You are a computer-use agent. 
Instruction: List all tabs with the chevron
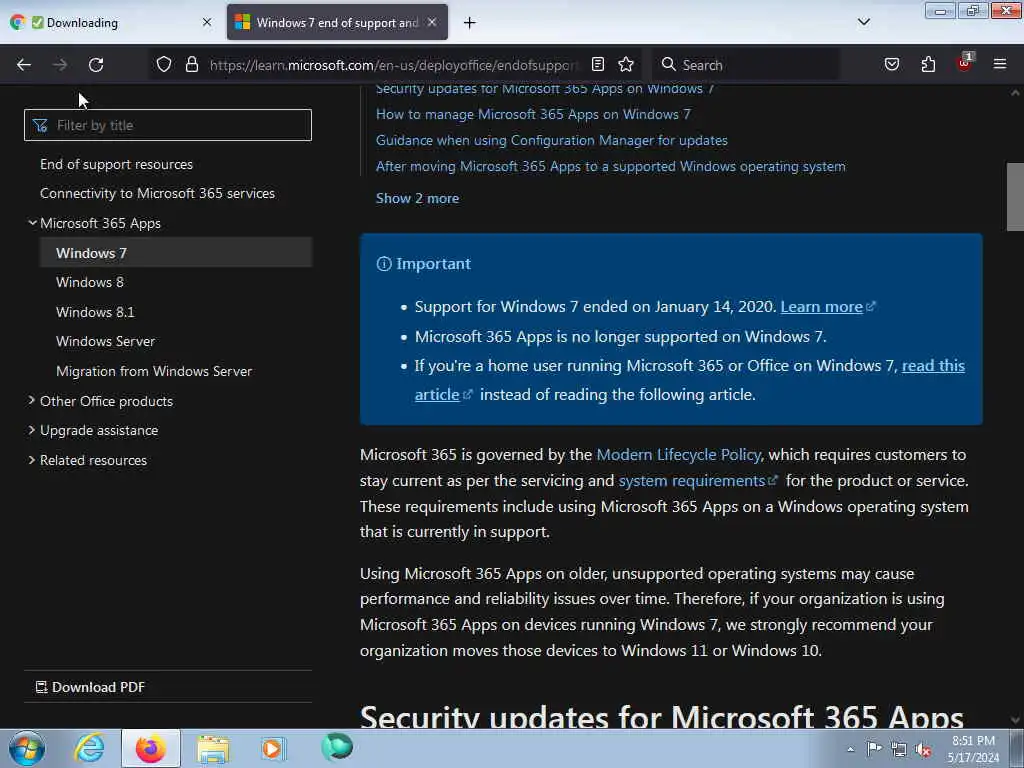point(863,22)
